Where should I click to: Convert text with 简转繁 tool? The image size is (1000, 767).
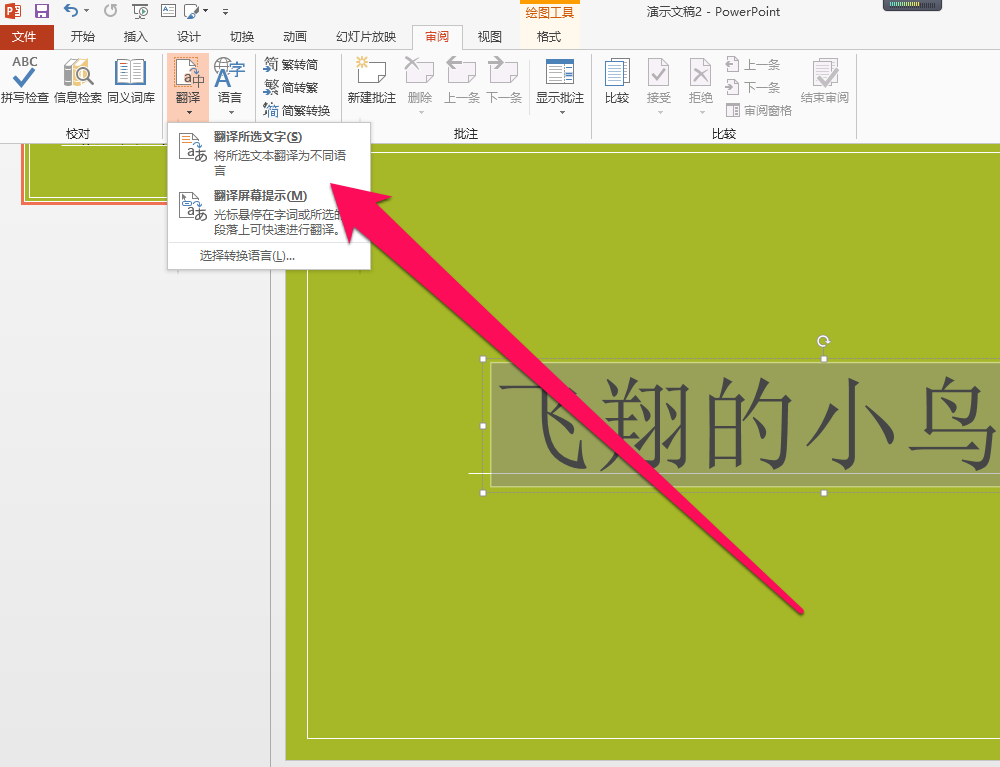(x=295, y=86)
